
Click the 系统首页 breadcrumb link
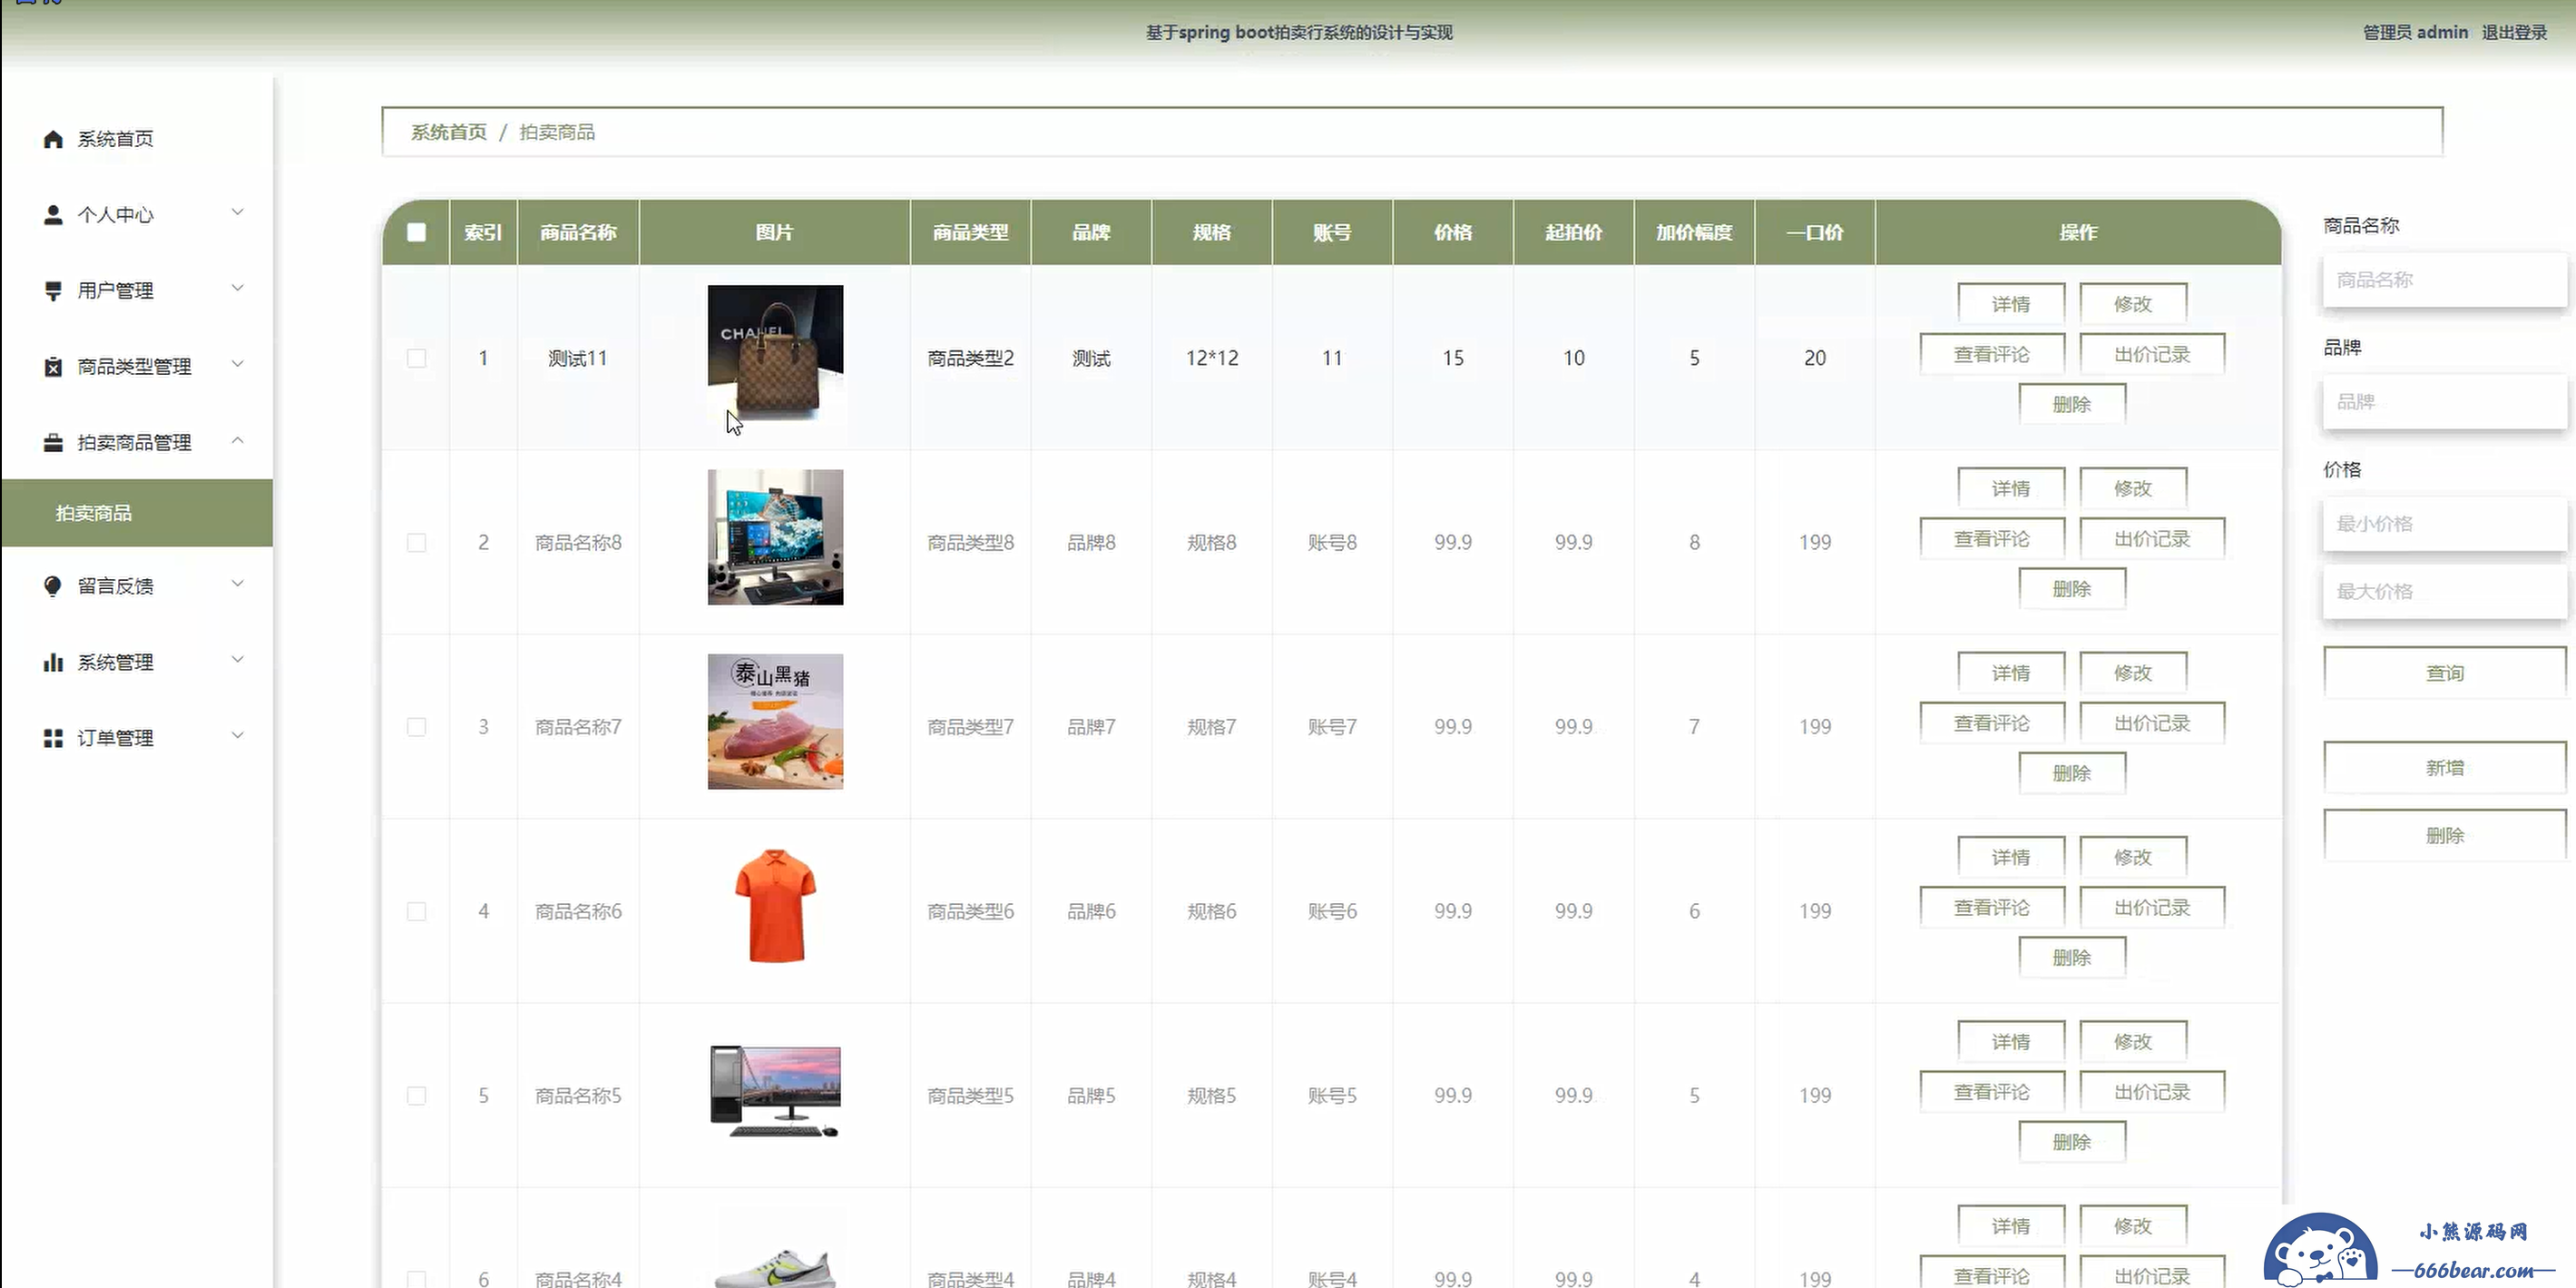[x=449, y=132]
